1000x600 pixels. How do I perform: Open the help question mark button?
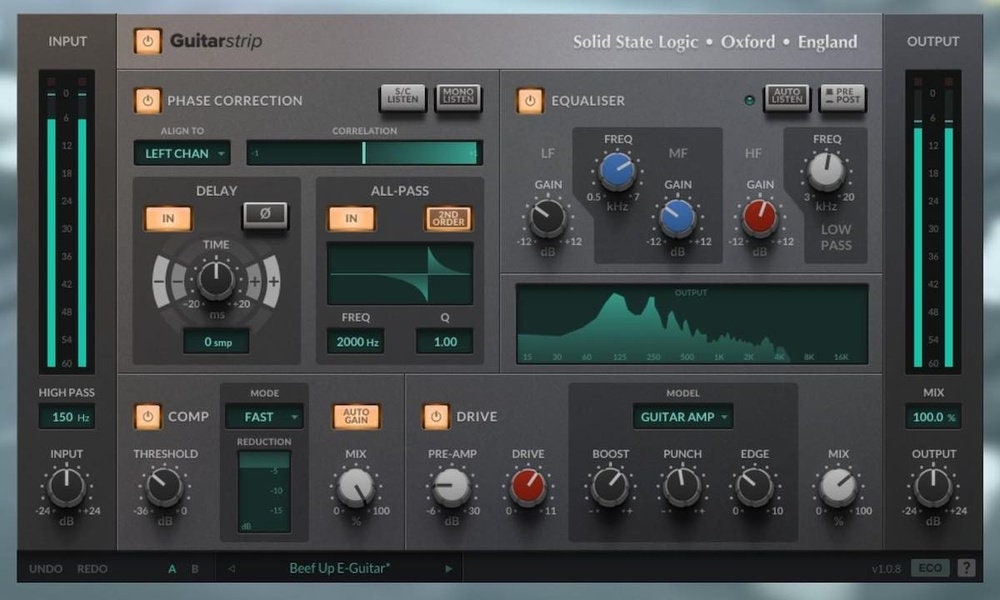pos(966,567)
